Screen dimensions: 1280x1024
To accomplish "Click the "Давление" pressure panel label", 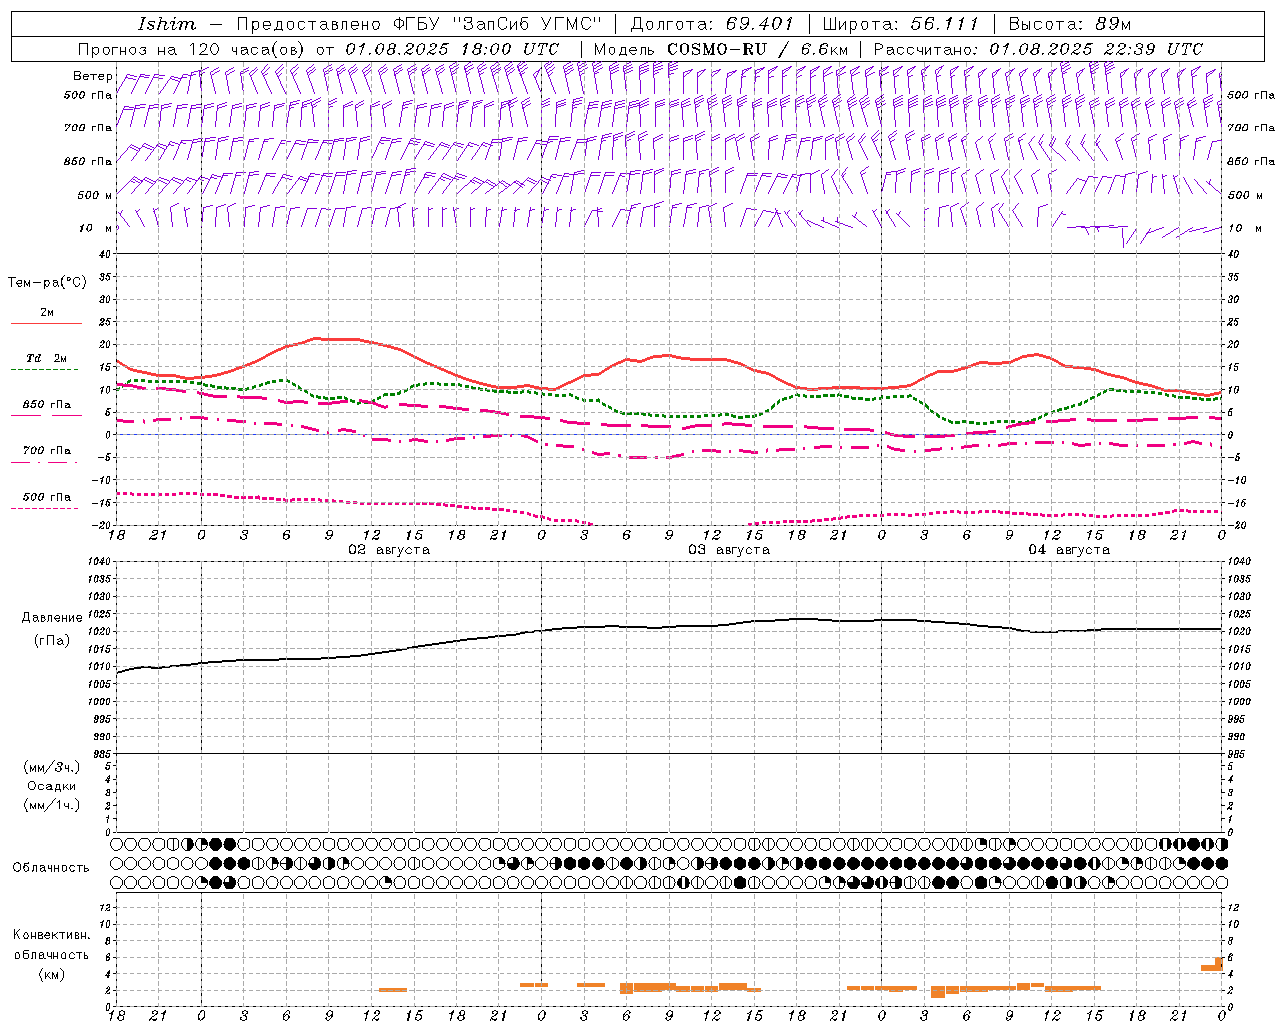I will tap(52, 618).
